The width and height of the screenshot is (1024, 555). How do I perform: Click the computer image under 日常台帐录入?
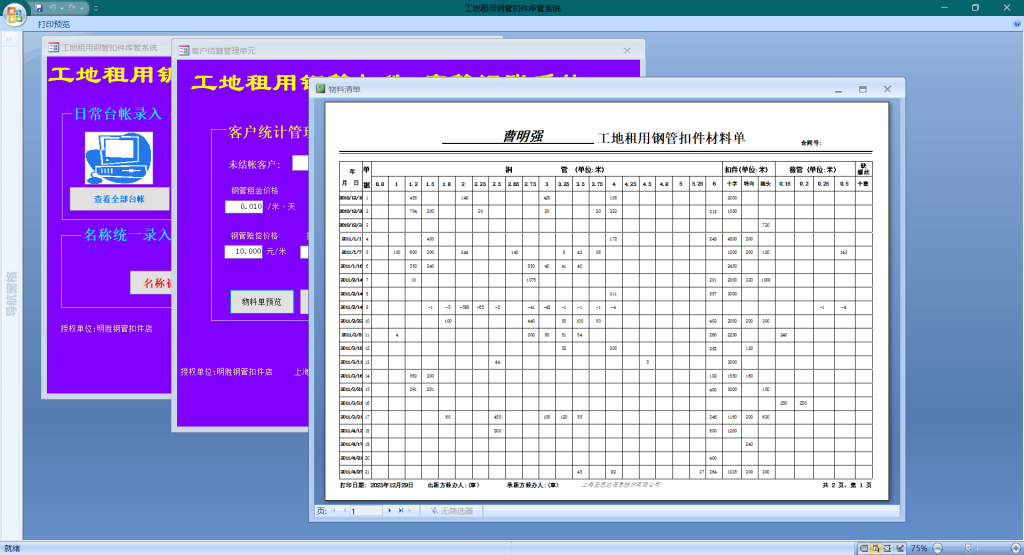tap(118, 158)
